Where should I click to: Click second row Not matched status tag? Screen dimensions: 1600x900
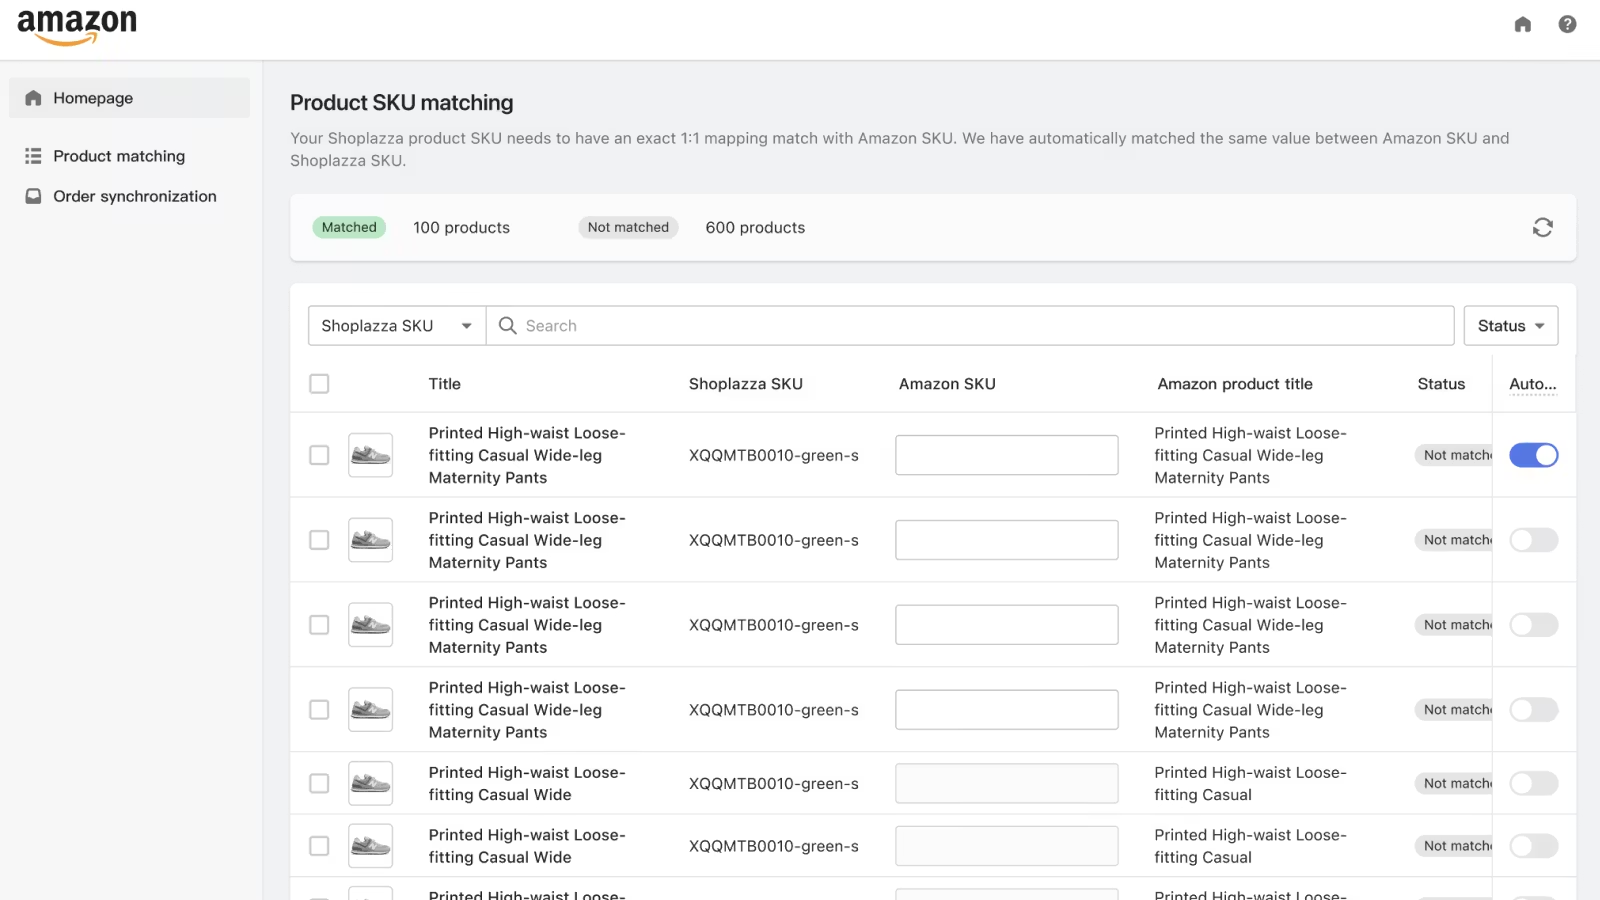coord(1455,540)
